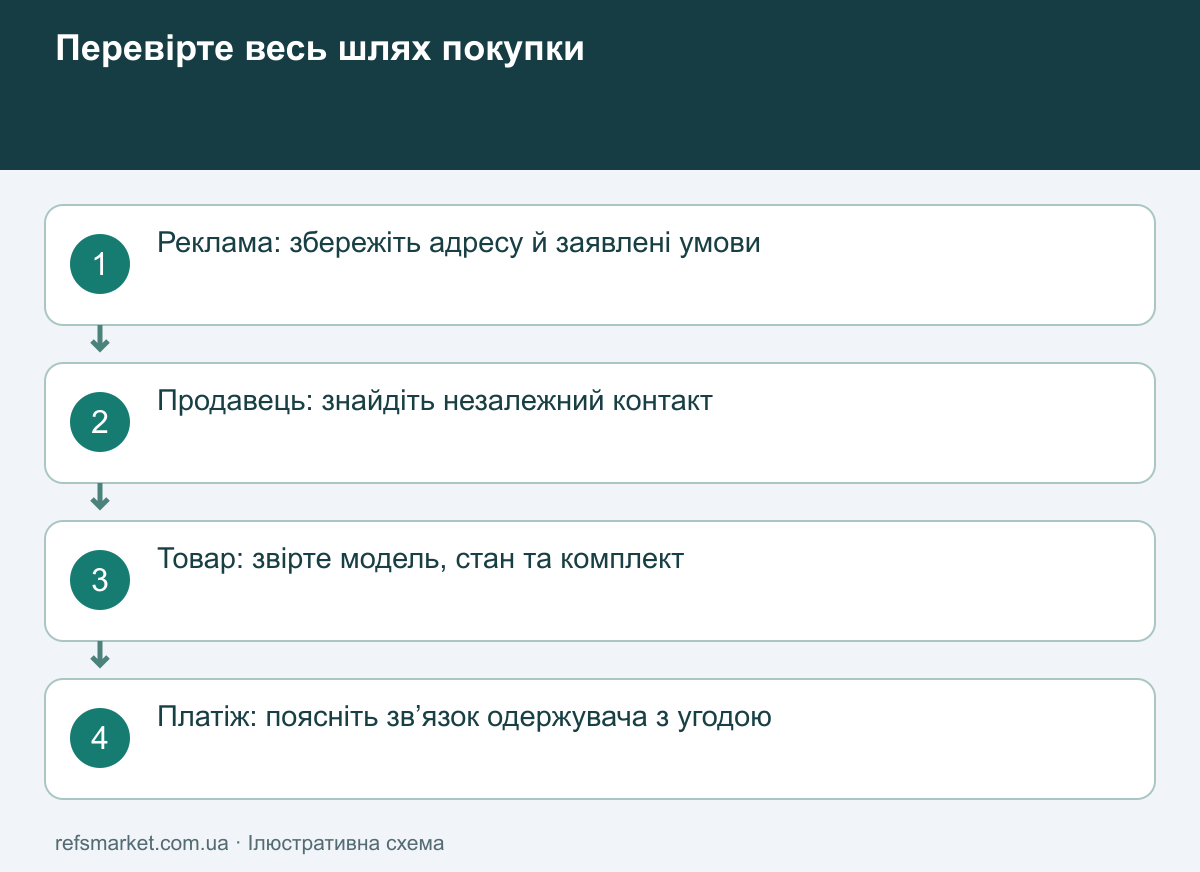This screenshot has height=872, width=1200.
Task: Click the heading "Перевірте весь шлях покупки"
Action: coord(320,49)
